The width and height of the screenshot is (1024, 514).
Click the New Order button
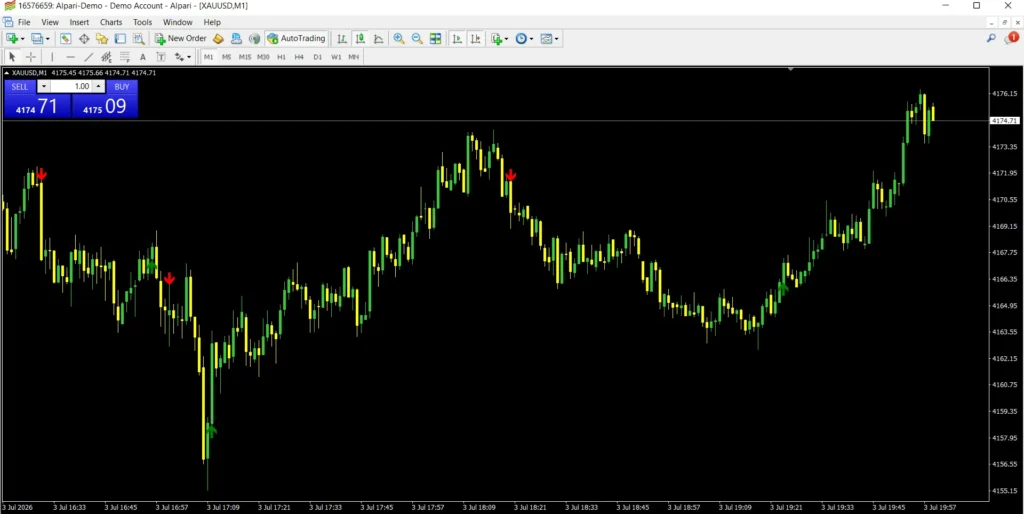(x=180, y=39)
